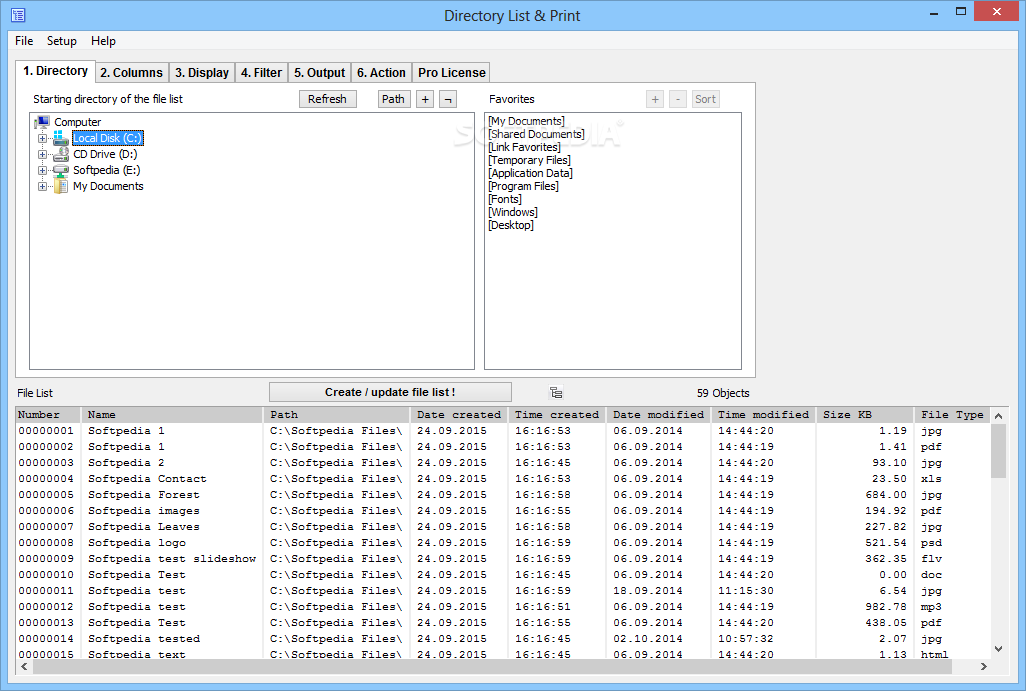Click the File Type column header
The height and width of the screenshot is (691, 1026).
coord(952,415)
